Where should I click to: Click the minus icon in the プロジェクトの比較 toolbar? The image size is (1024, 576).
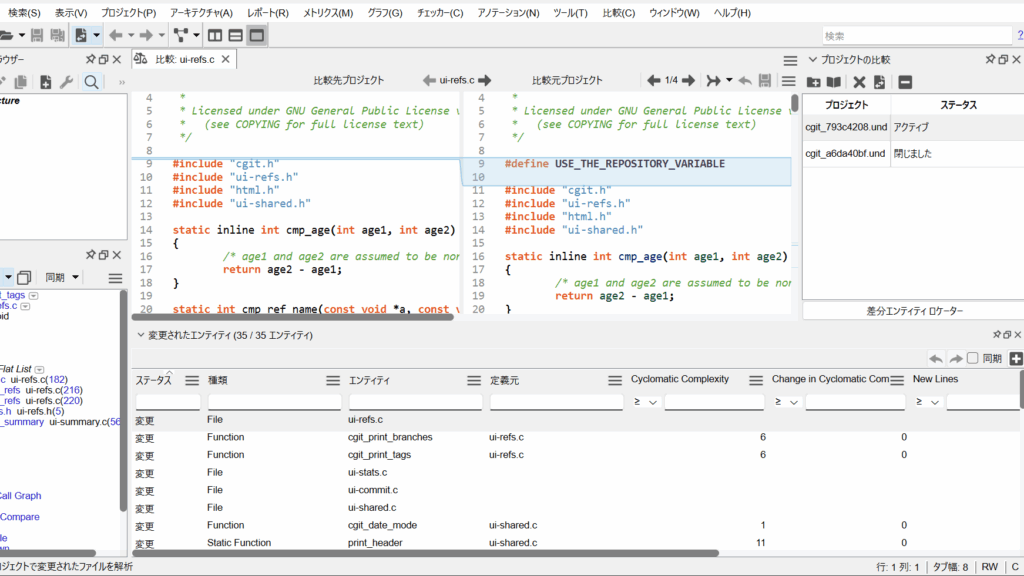[905, 82]
